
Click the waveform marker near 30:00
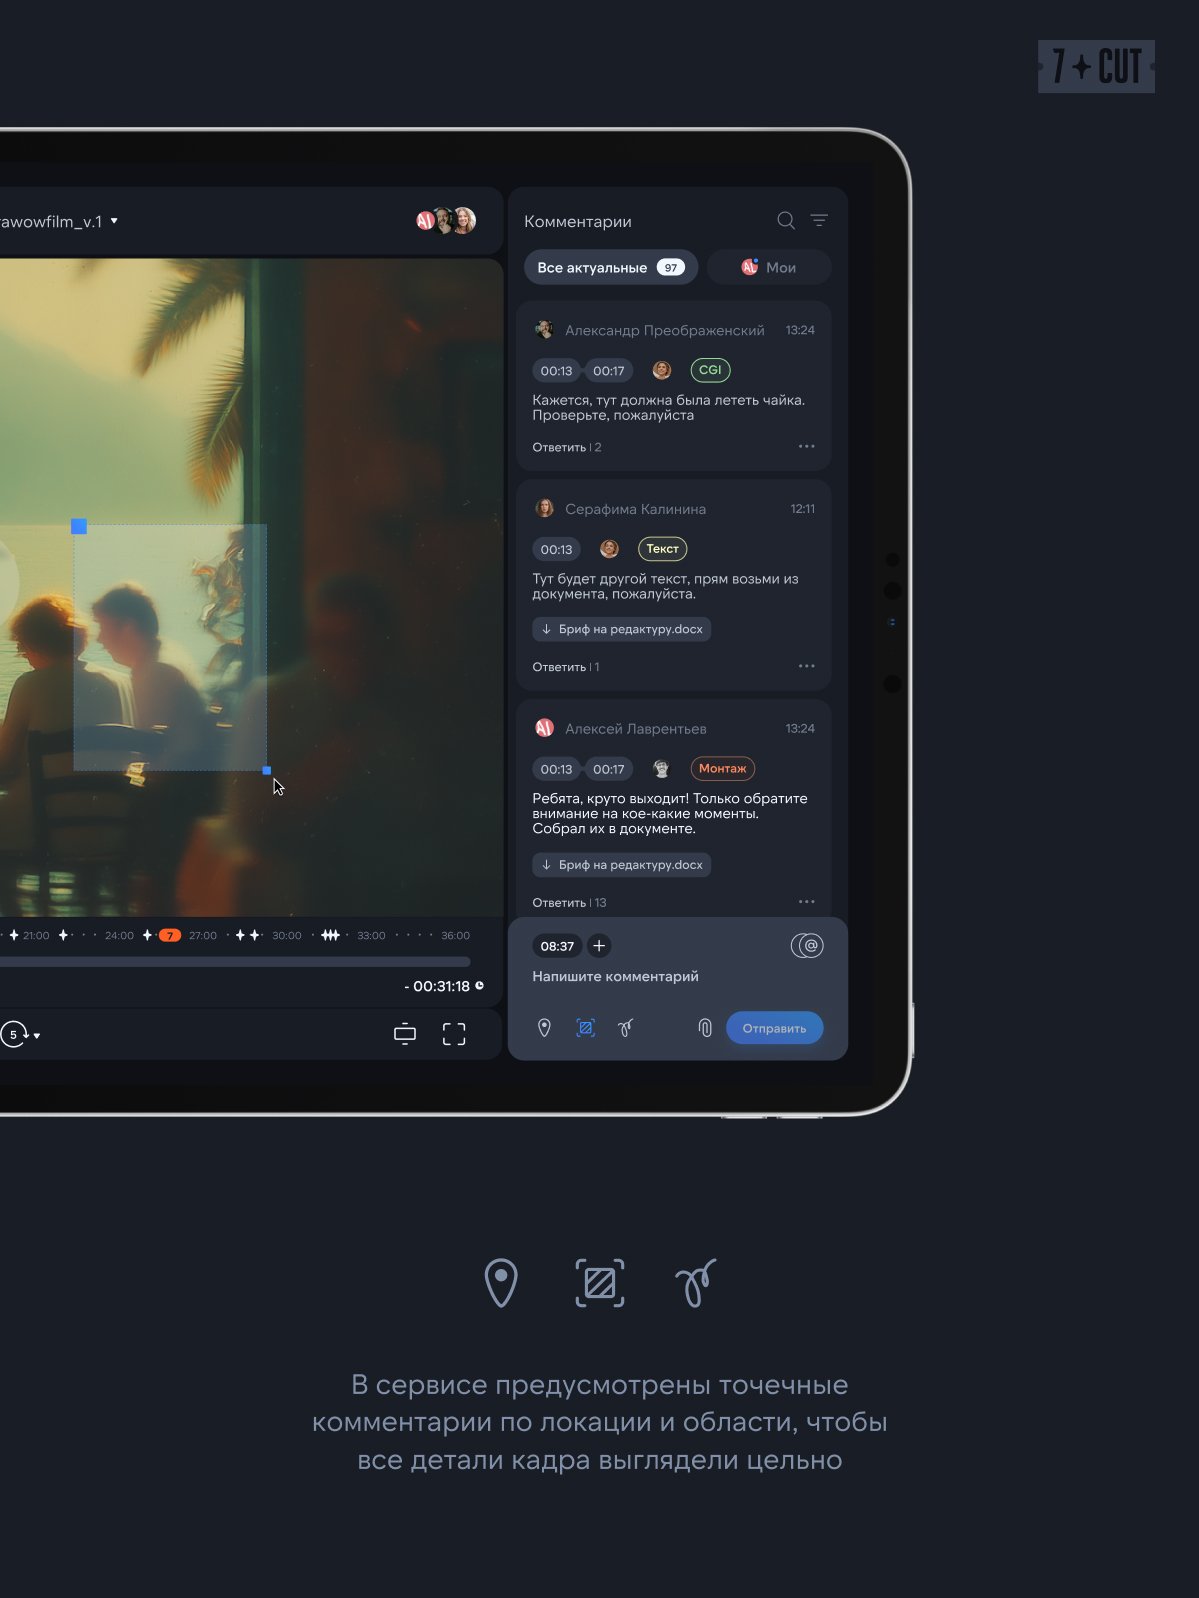pos(330,936)
